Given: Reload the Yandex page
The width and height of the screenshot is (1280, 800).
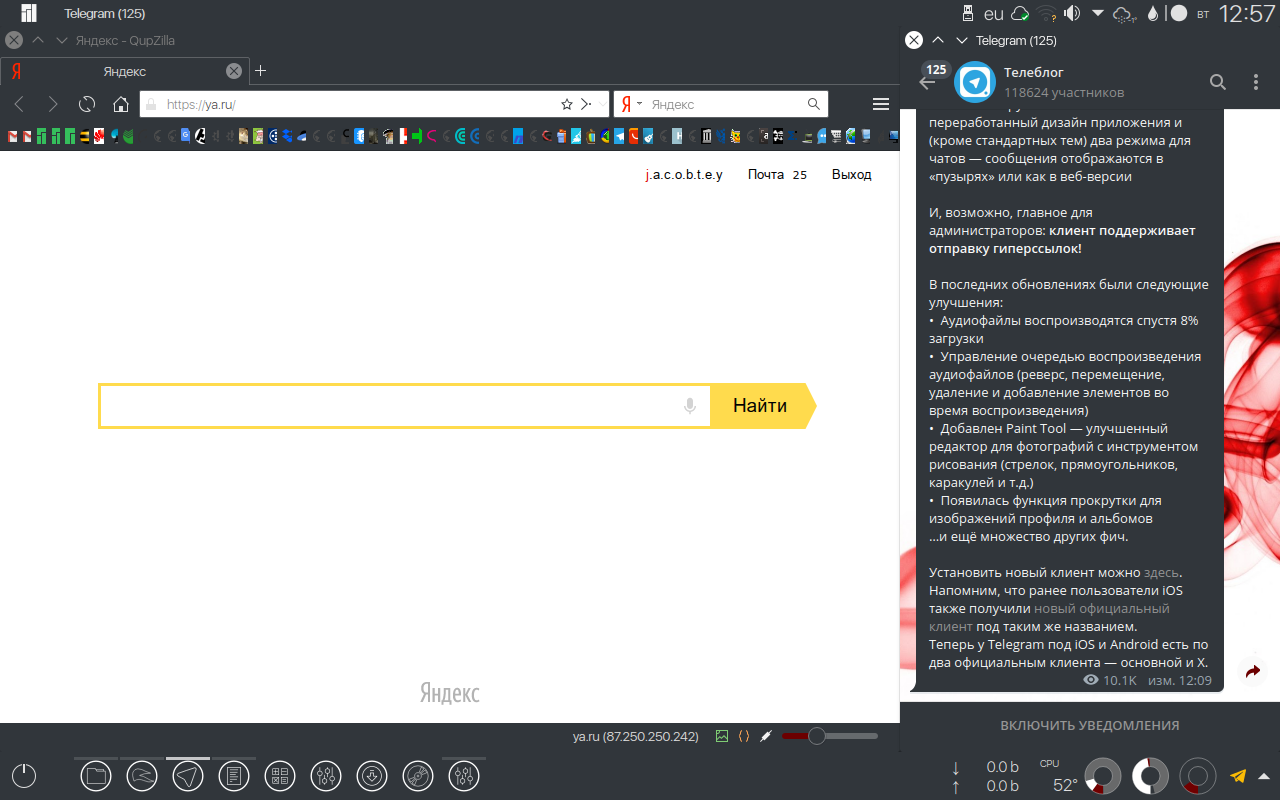Looking at the screenshot, I should tap(87, 104).
